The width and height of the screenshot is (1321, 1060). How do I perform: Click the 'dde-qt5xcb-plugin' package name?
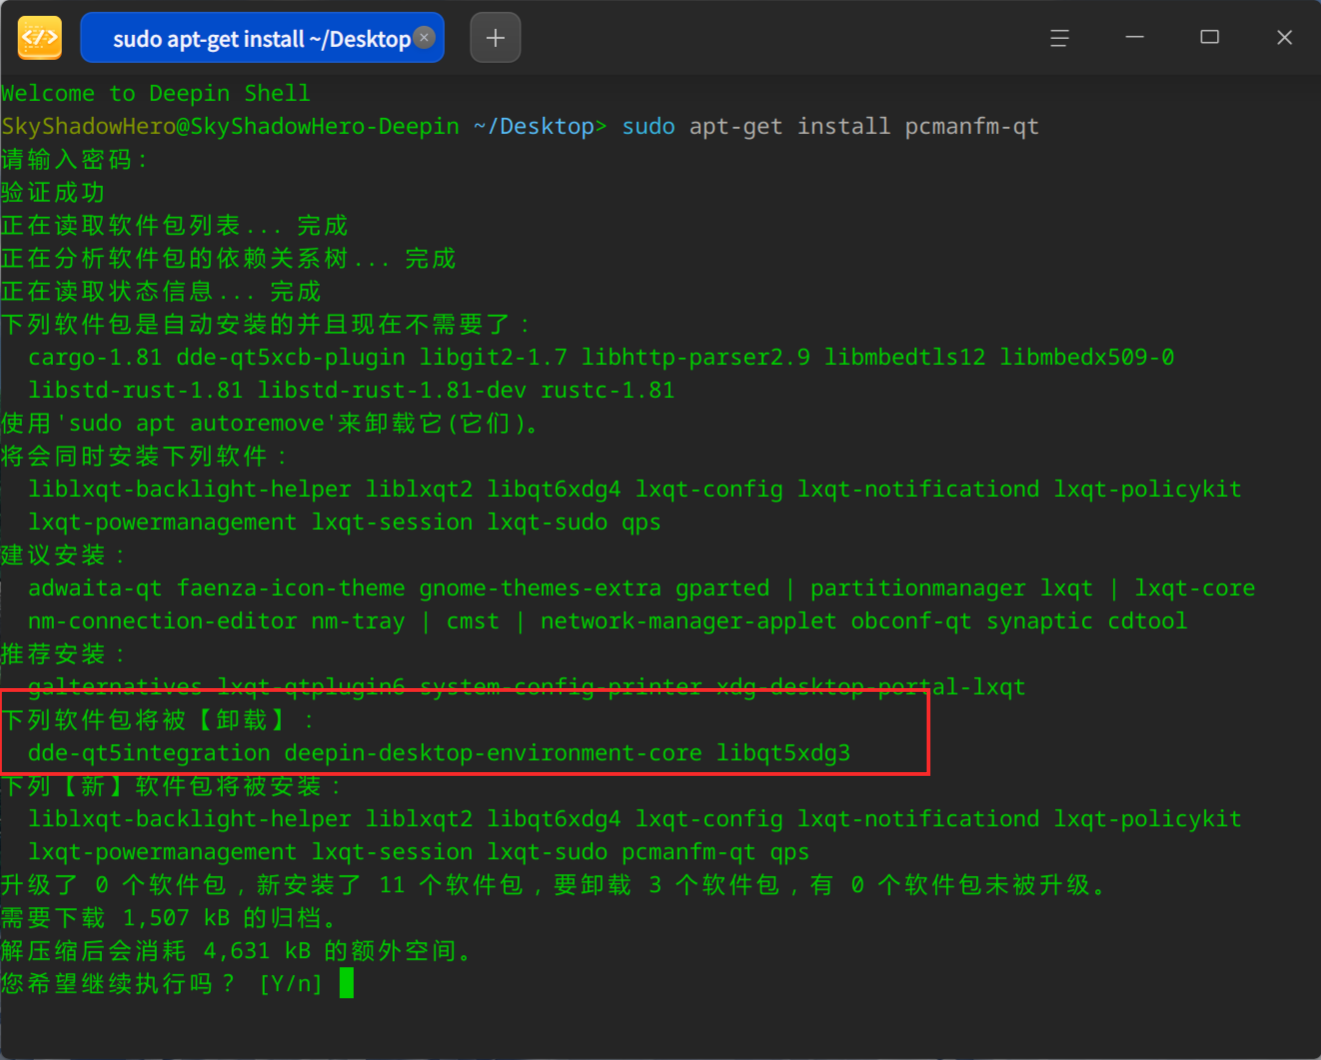[291, 357]
